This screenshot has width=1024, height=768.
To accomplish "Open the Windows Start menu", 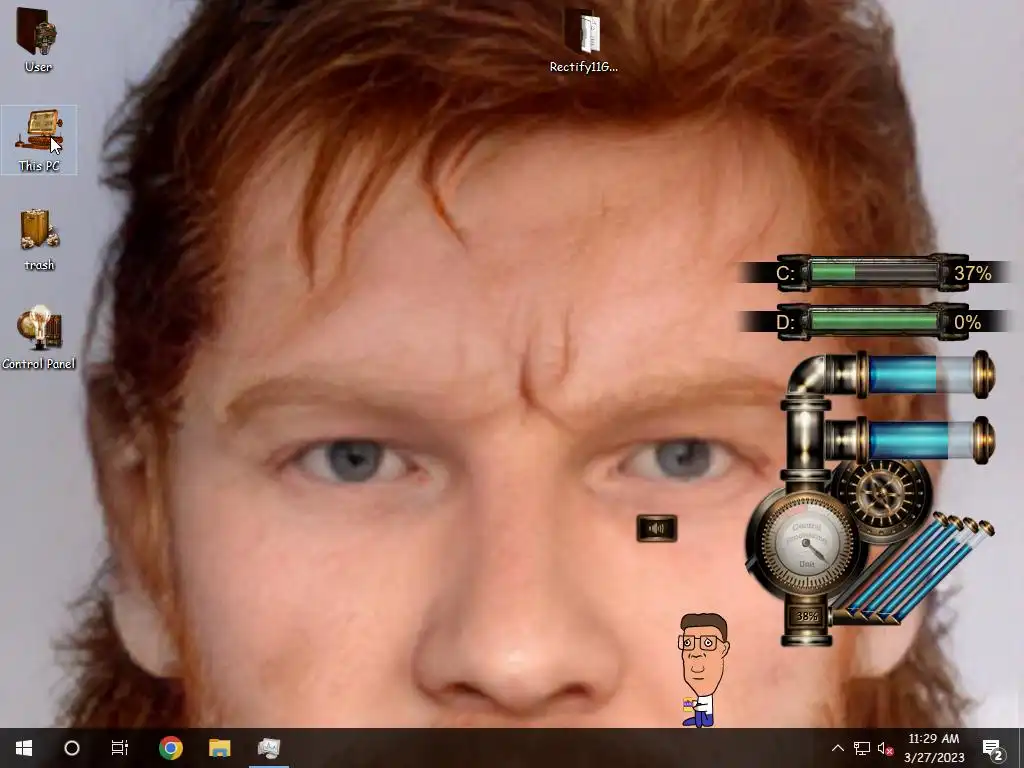I will click(24, 748).
